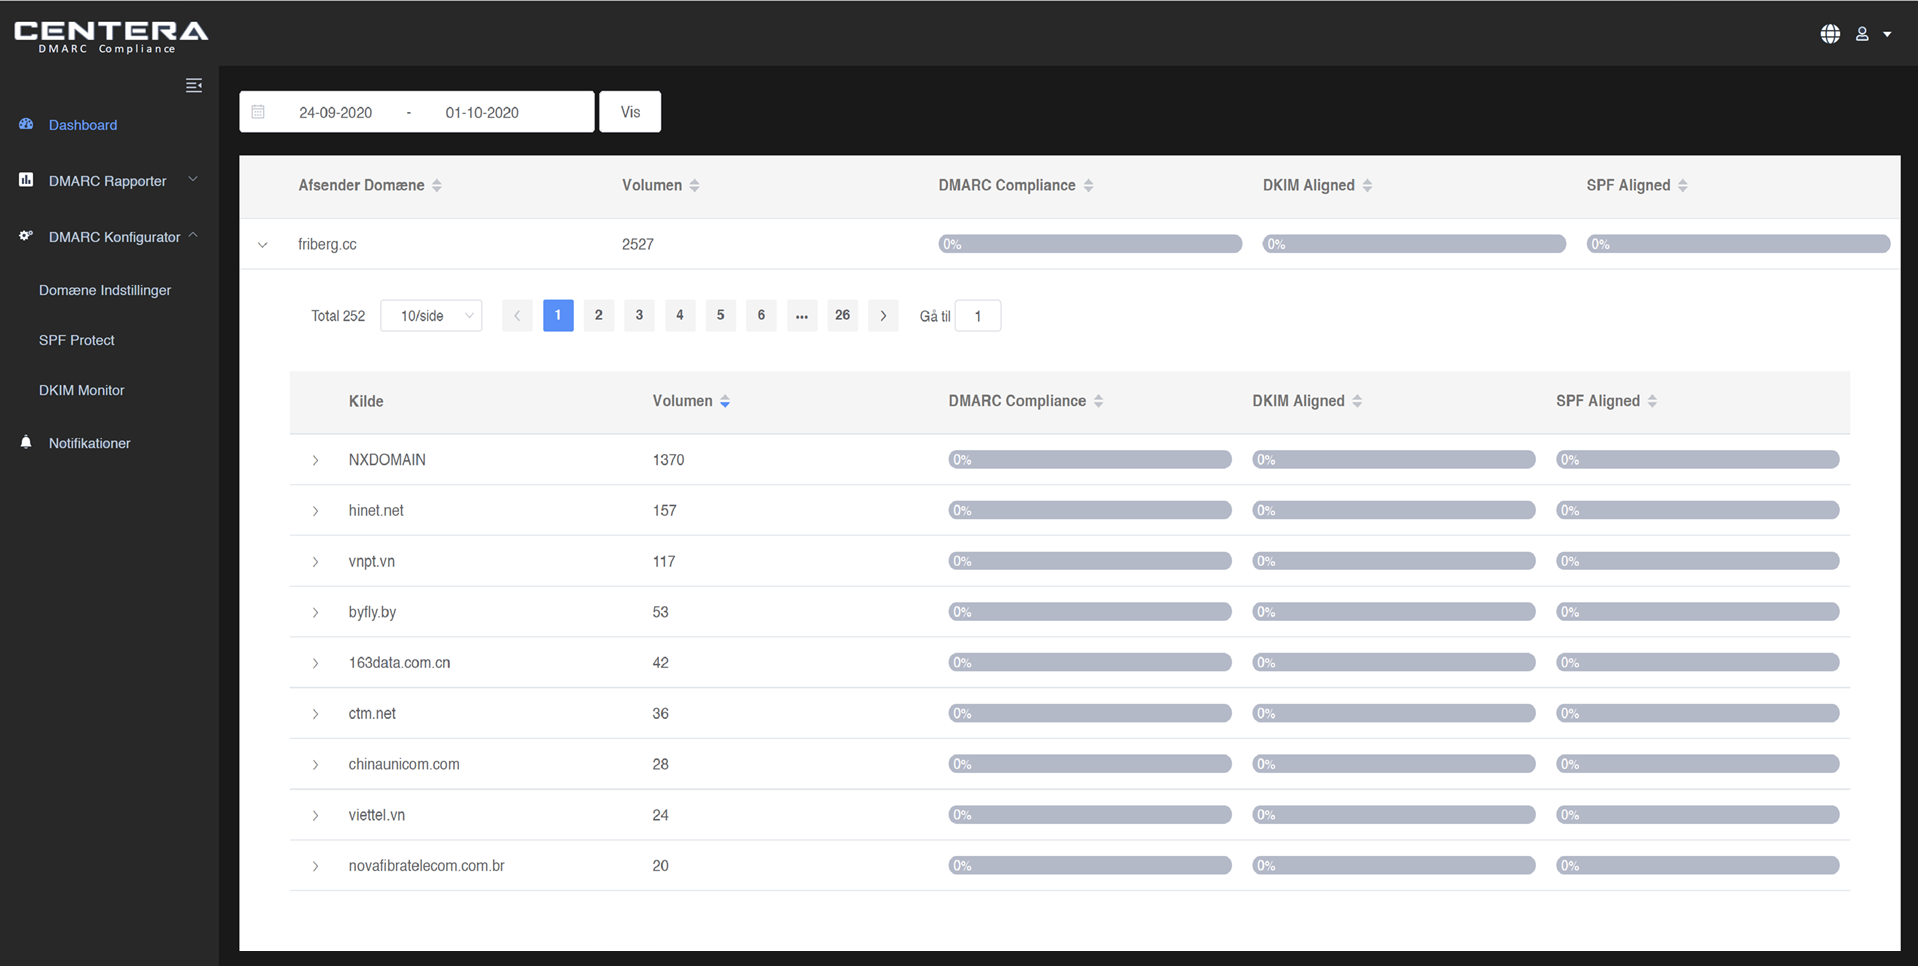This screenshot has height=966, width=1918.
Task: Sort top table by SPF Aligned
Action: (1683, 186)
